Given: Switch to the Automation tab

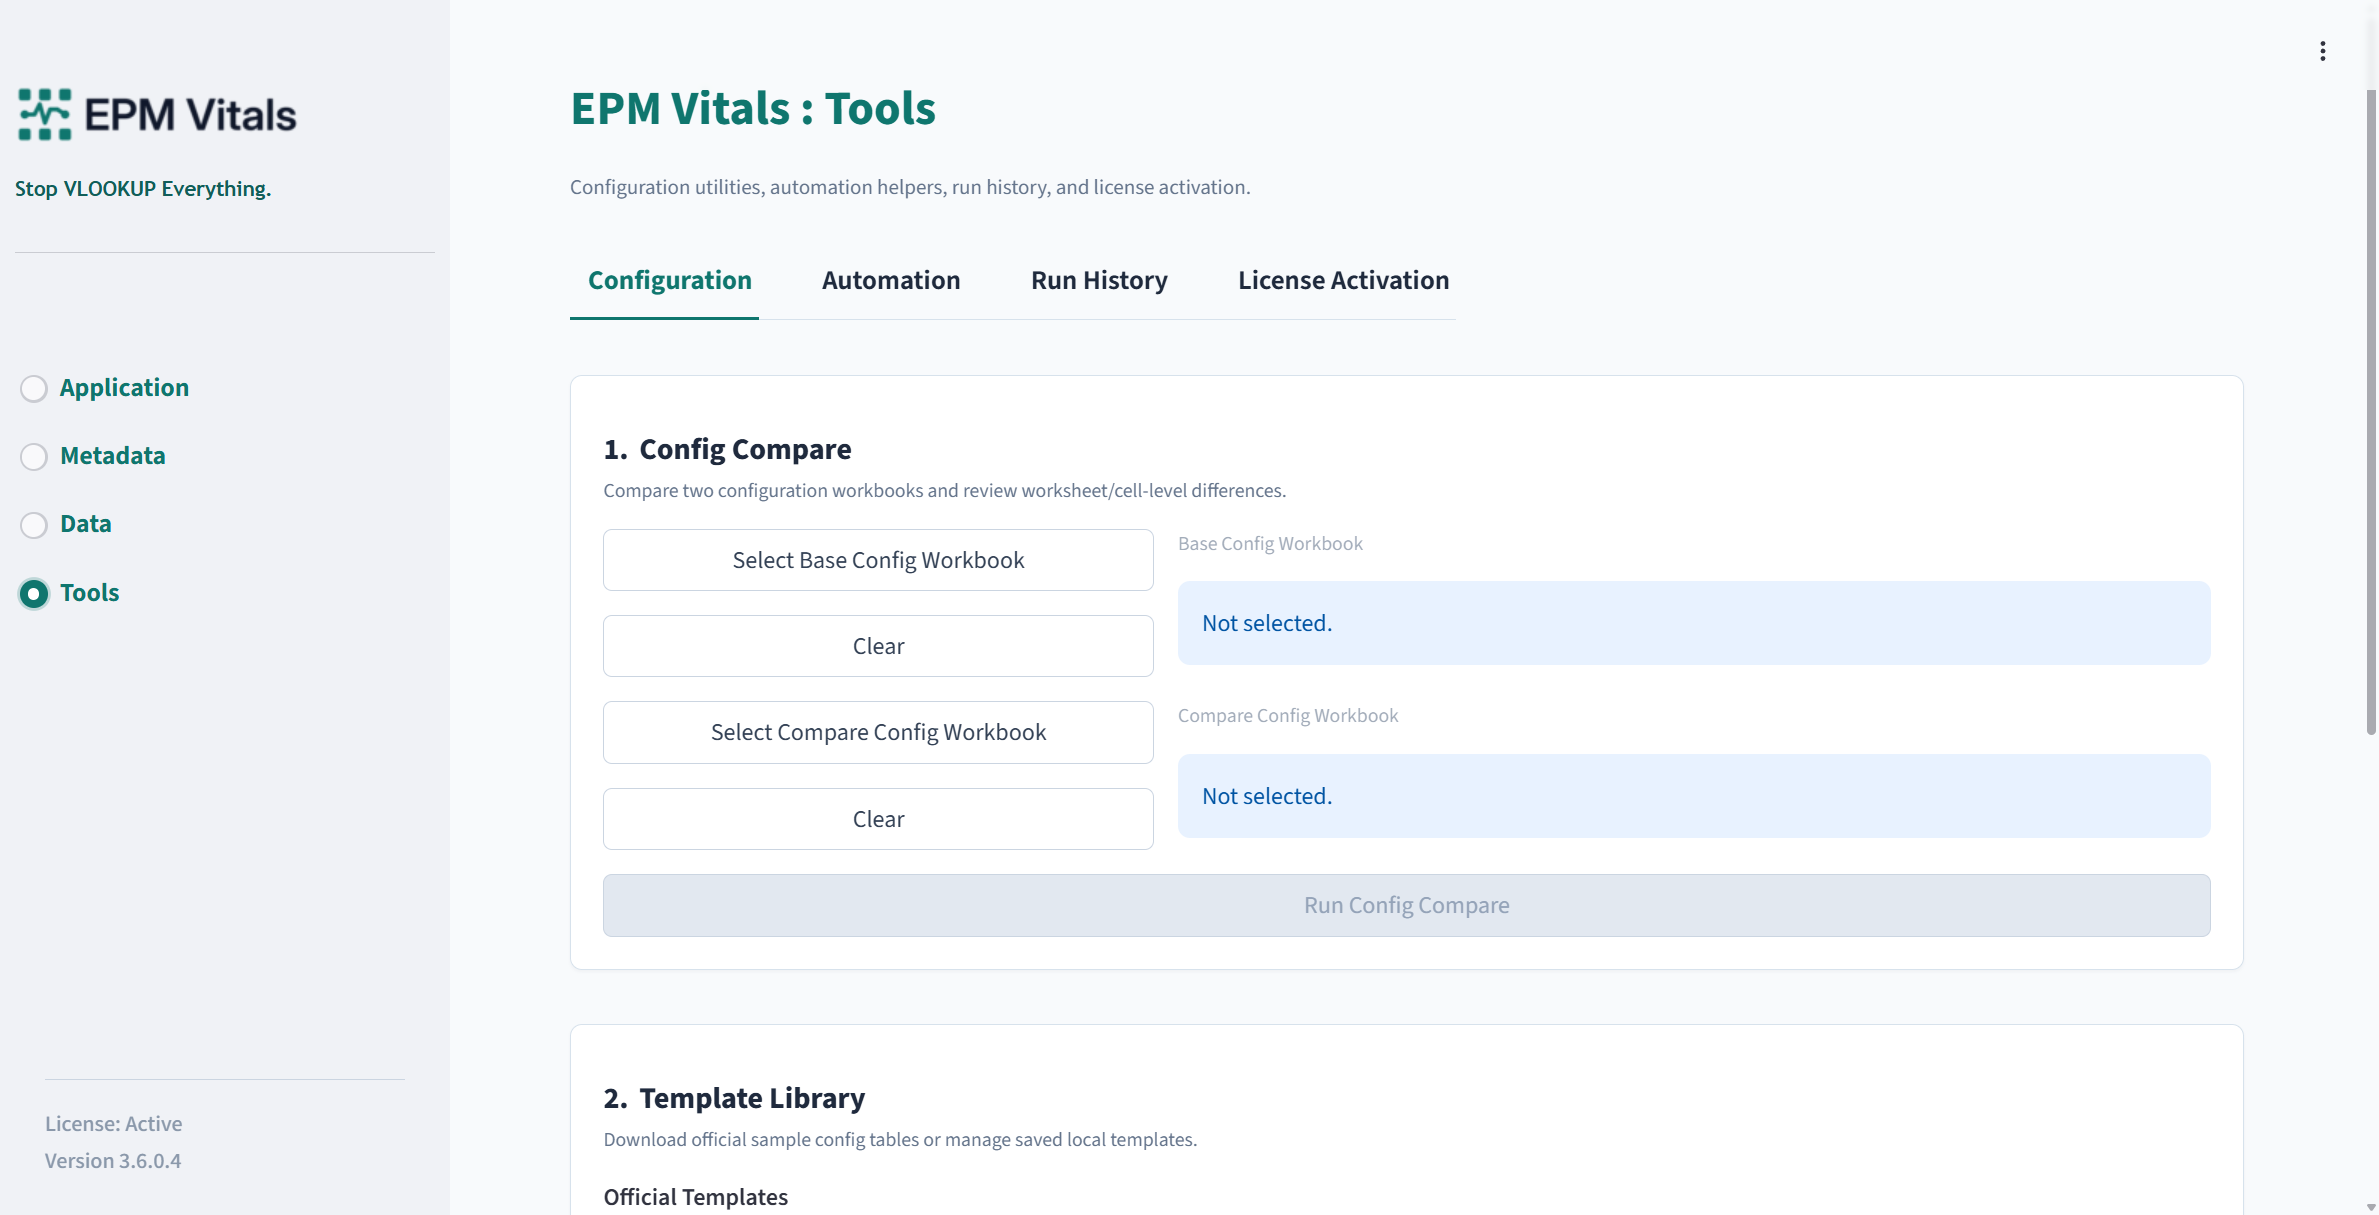Looking at the screenshot, I should pyautogui.click(x=891, y=280).
